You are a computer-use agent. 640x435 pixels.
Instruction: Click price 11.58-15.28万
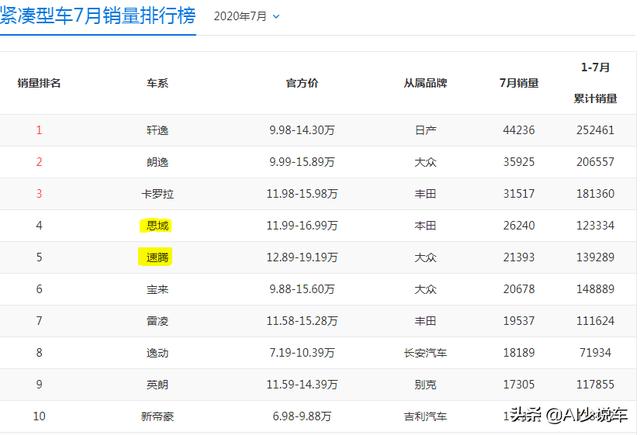point(302,321)
